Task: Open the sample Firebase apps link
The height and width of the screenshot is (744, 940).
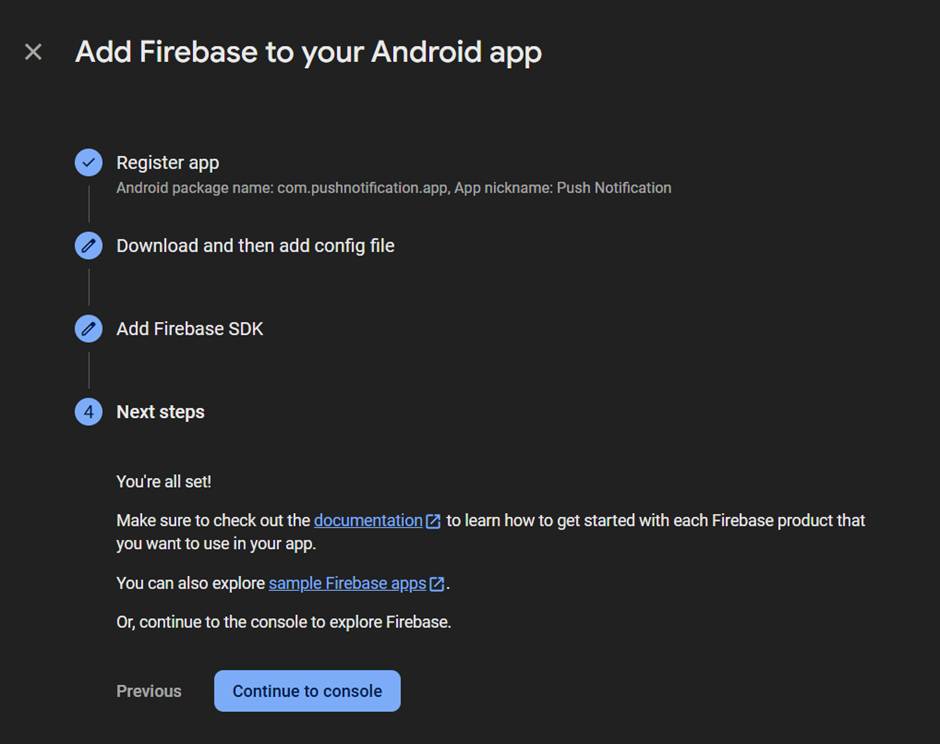Action: click(x=347, y=583)
